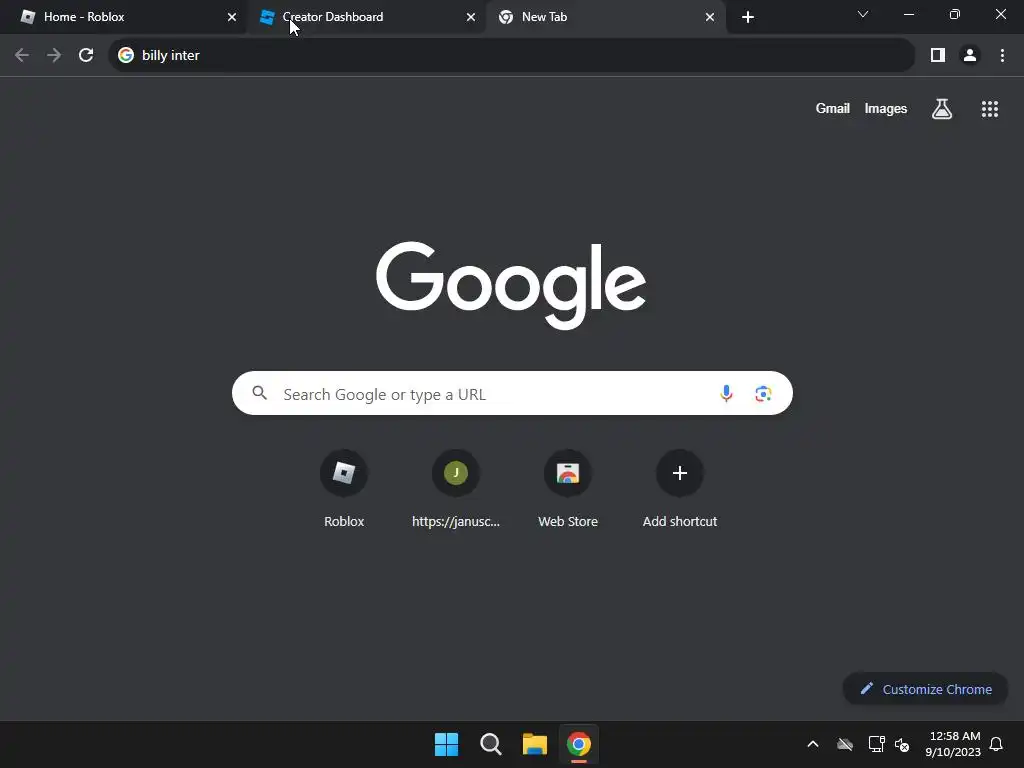Image resolution: width=1024 pixels, height=768 pixels.
Task: Open the notification bell
Action: (x=997, y=744)
